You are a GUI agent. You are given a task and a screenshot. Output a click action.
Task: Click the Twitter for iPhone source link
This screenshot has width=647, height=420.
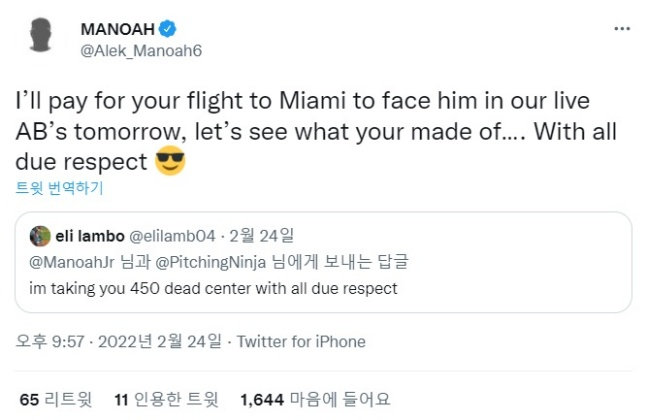coord(300,342)
